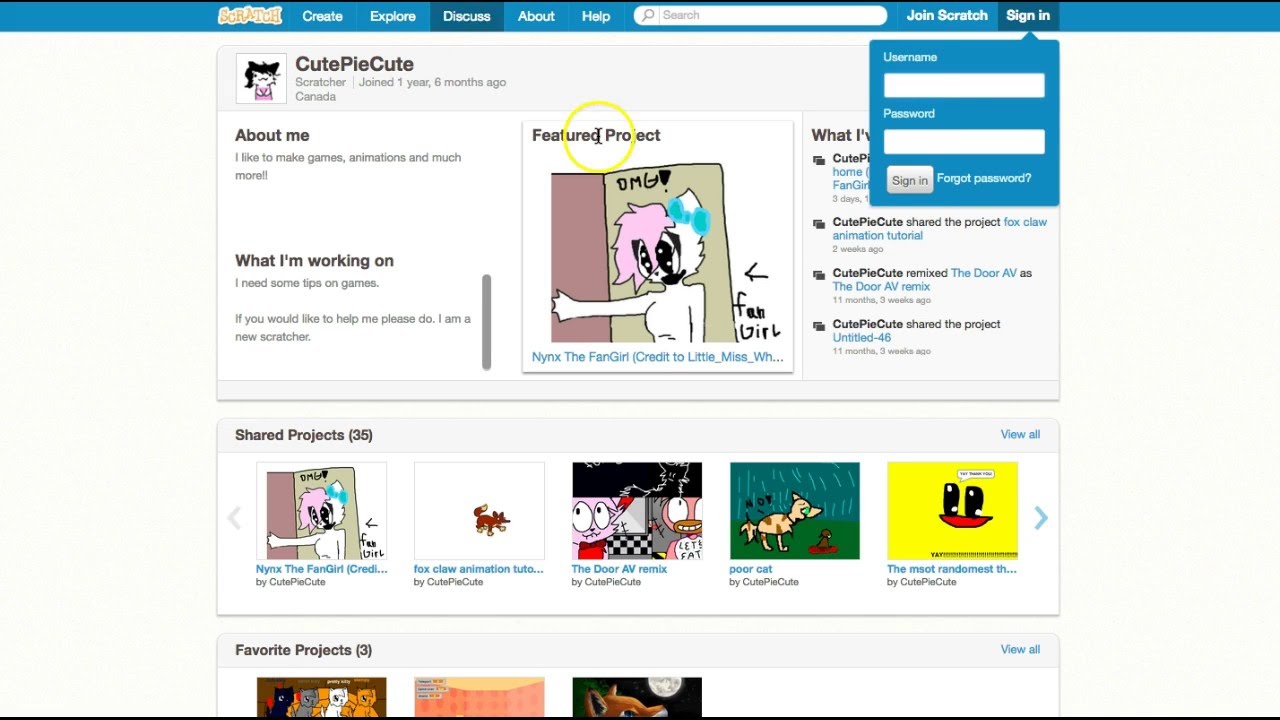
Task: Open poor cat project thumbnail
Action: coord(795,510)
